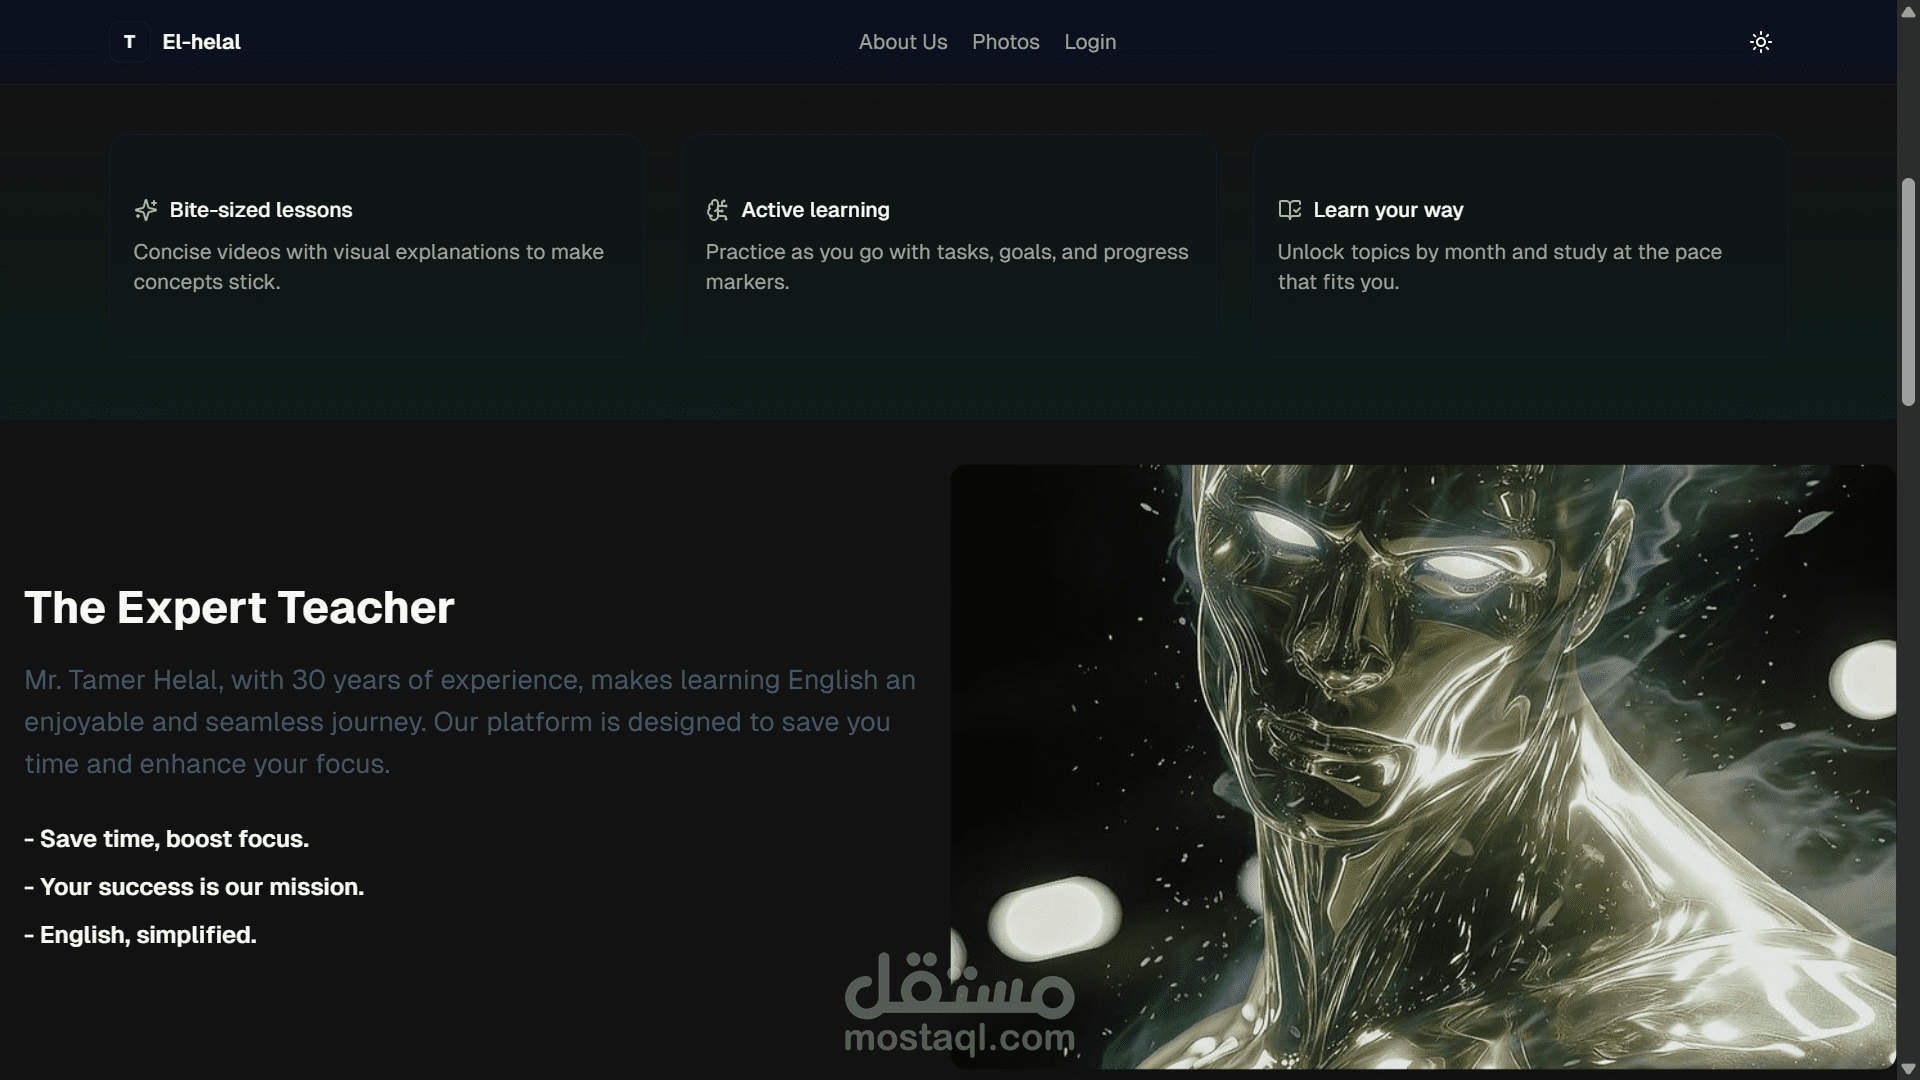Click the sparkle icon beside Bite-sized lessons
The width and height of the screenshot is (1920, 1080).
pos(146,210)
